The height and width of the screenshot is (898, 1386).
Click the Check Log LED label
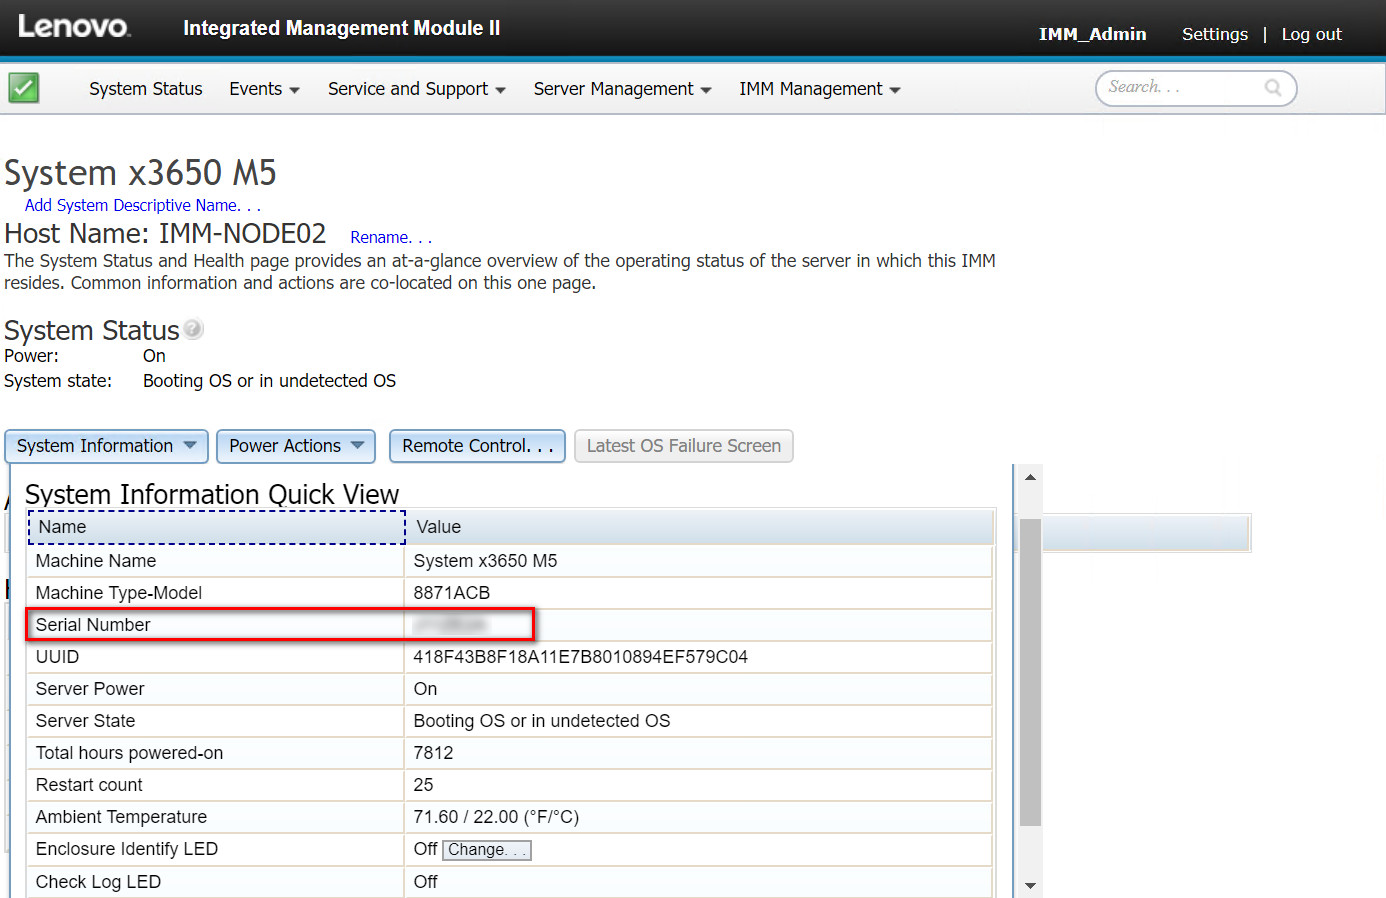tap(98, 882)
